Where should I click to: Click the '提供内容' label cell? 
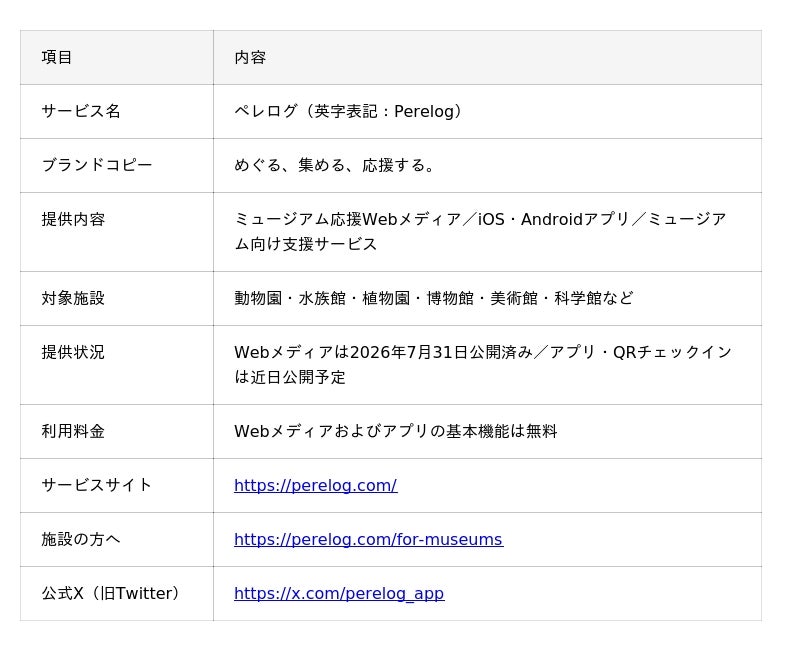click(x=117, y=232)
